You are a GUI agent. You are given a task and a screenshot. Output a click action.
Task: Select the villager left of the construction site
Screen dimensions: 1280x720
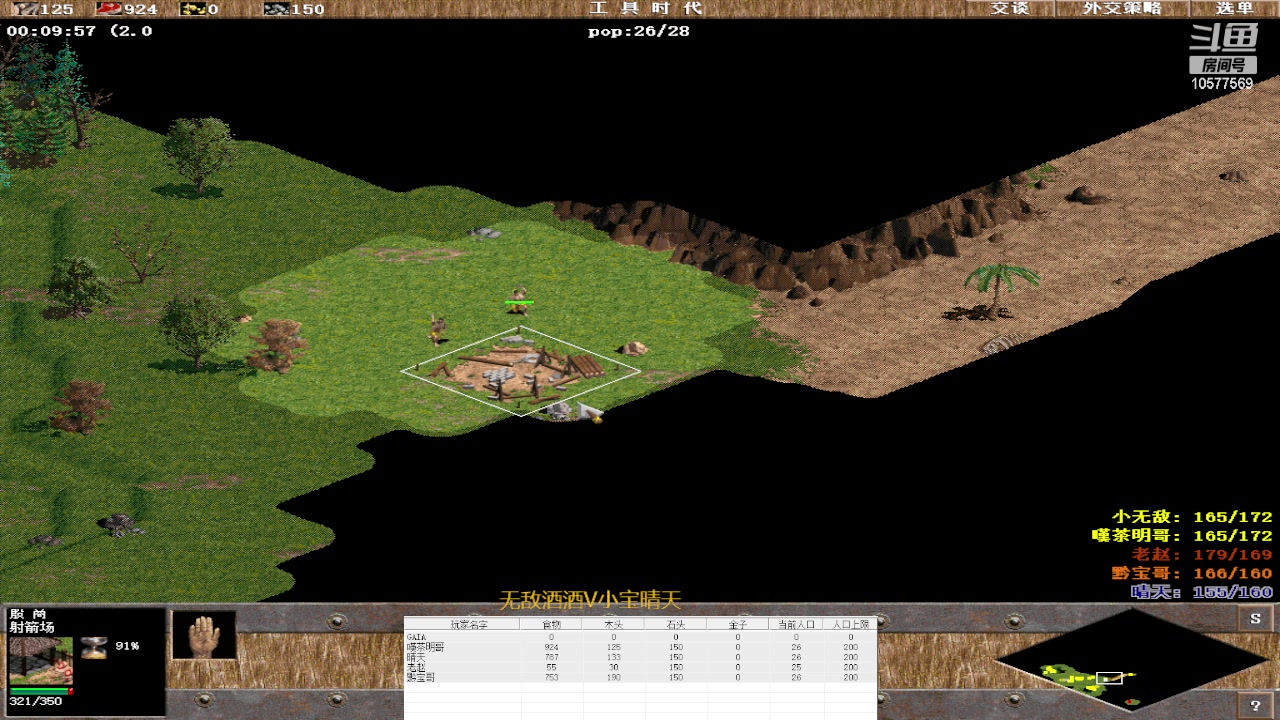coord(436,328)
